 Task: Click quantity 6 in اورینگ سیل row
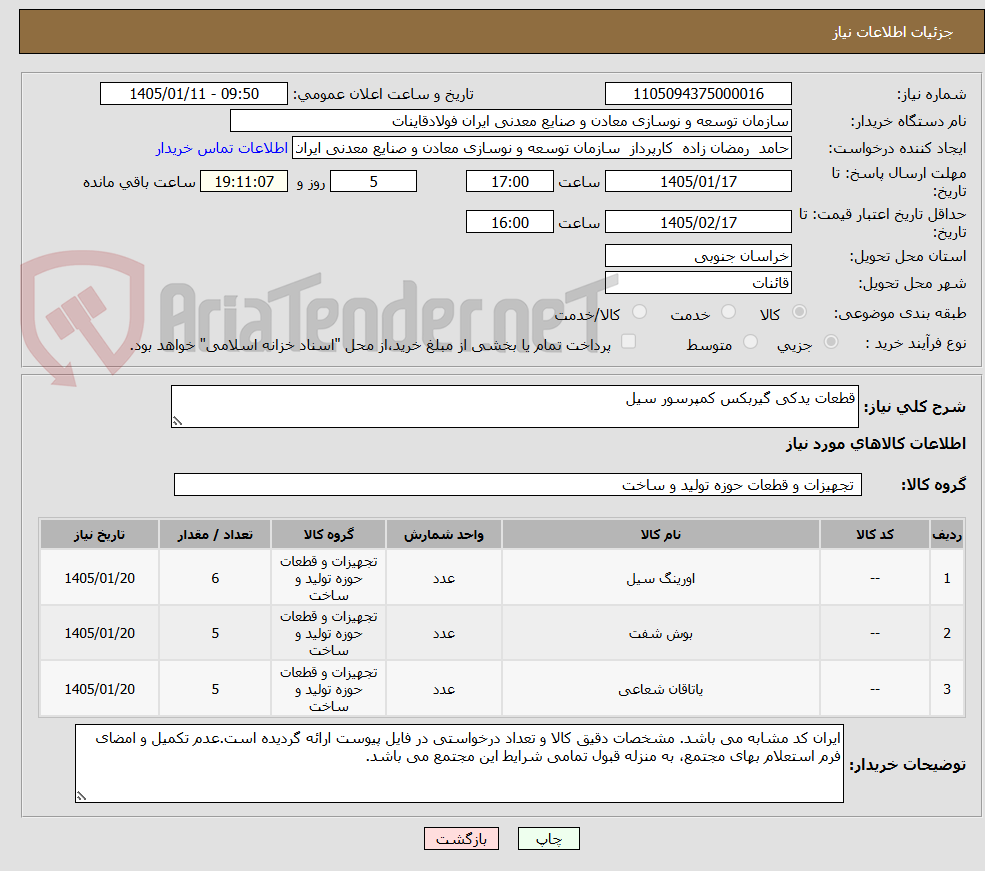[215, 578]
